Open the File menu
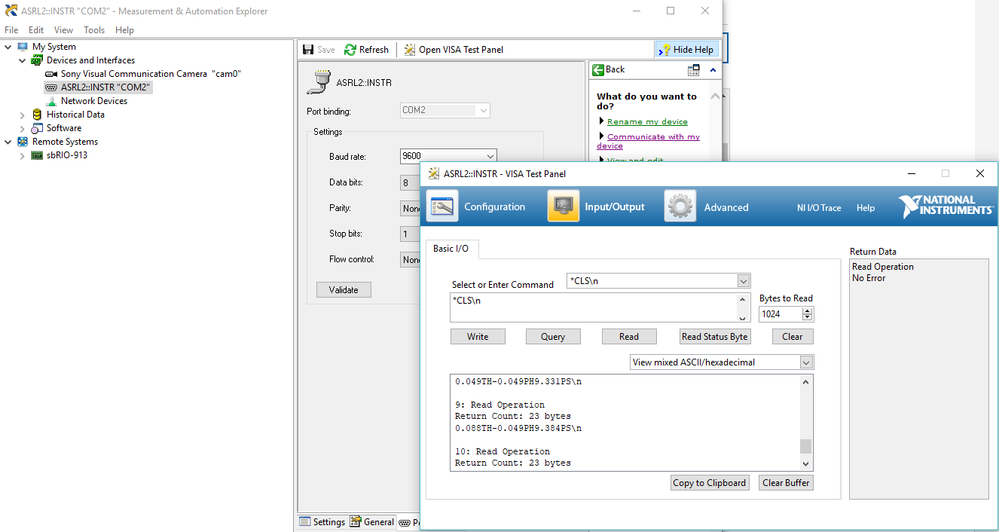Screen dimensions: 999x532 click(11, 30)
